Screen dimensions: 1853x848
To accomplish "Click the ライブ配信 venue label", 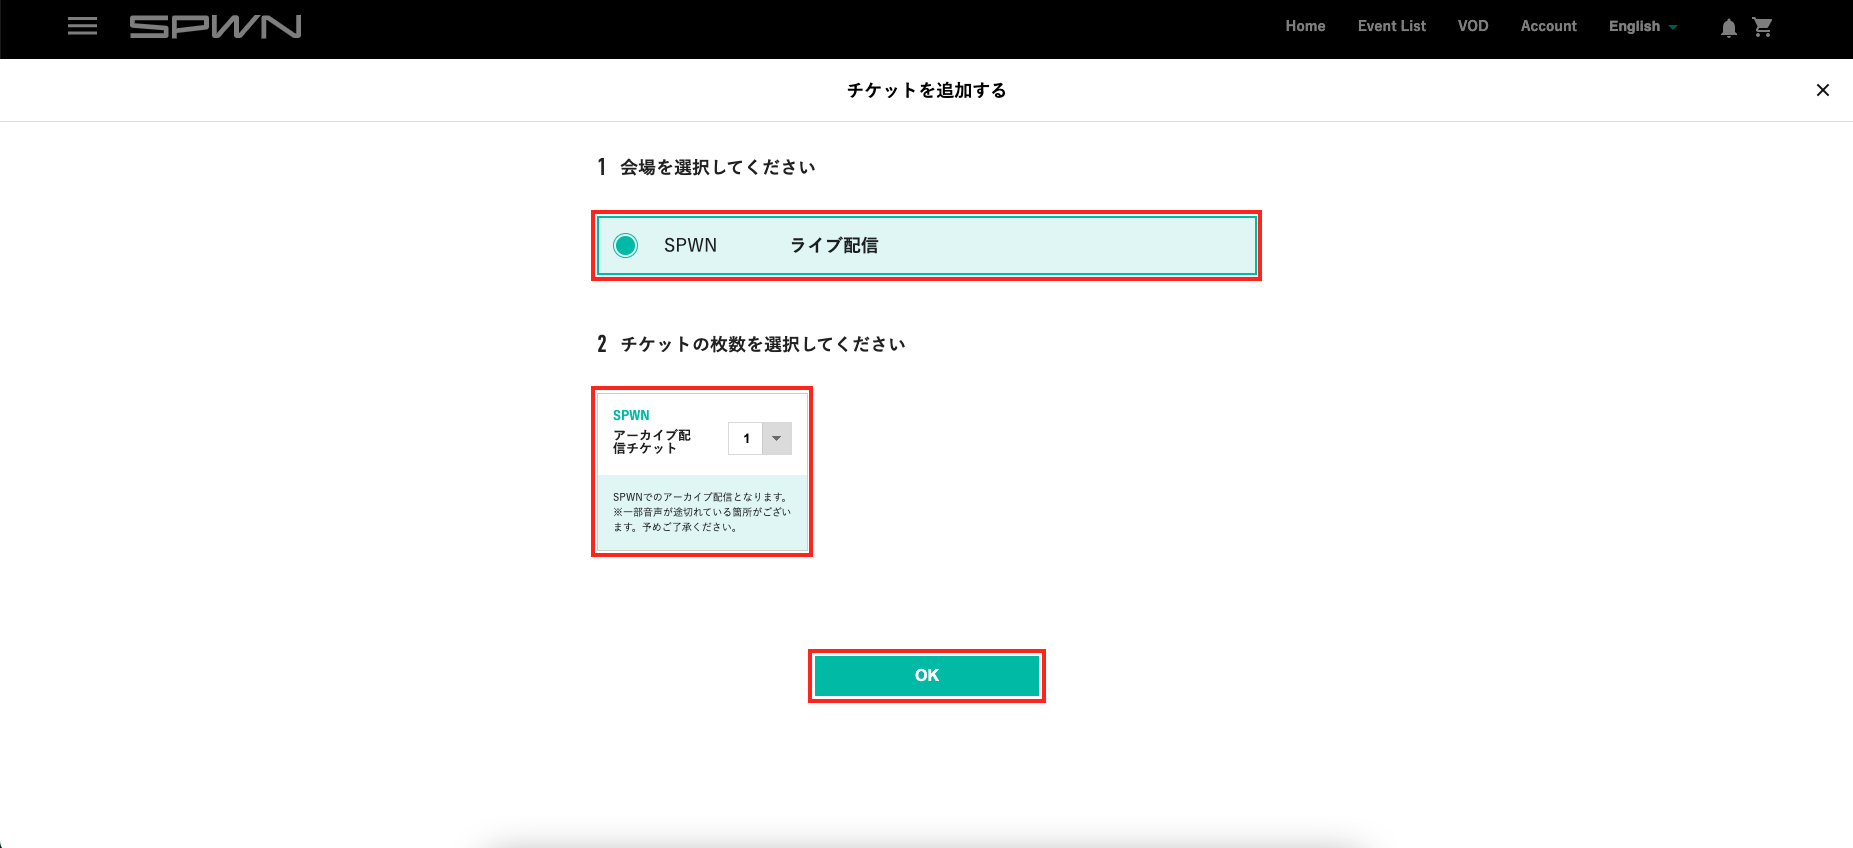I will pyautogui.click(x=834, y=245).
